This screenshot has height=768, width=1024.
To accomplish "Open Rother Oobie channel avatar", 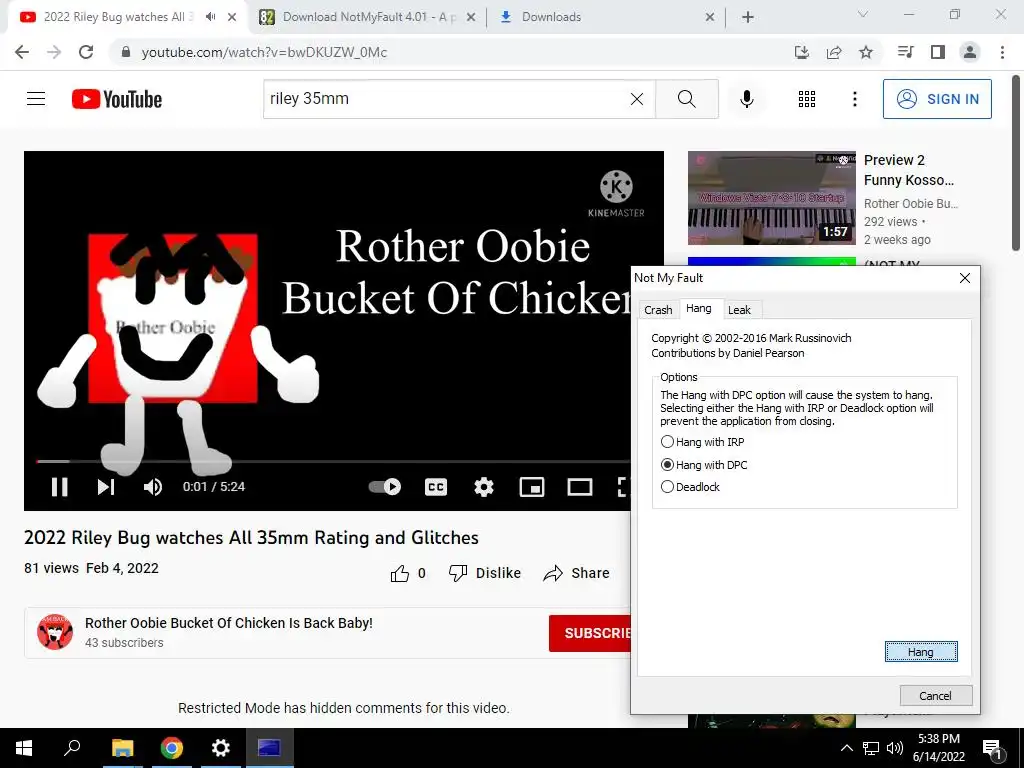I will 54,632.
